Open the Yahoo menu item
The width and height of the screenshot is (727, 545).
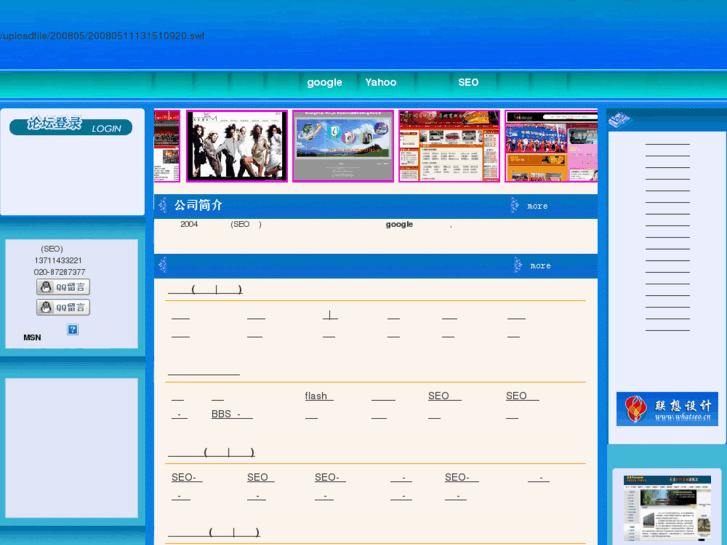381,83
